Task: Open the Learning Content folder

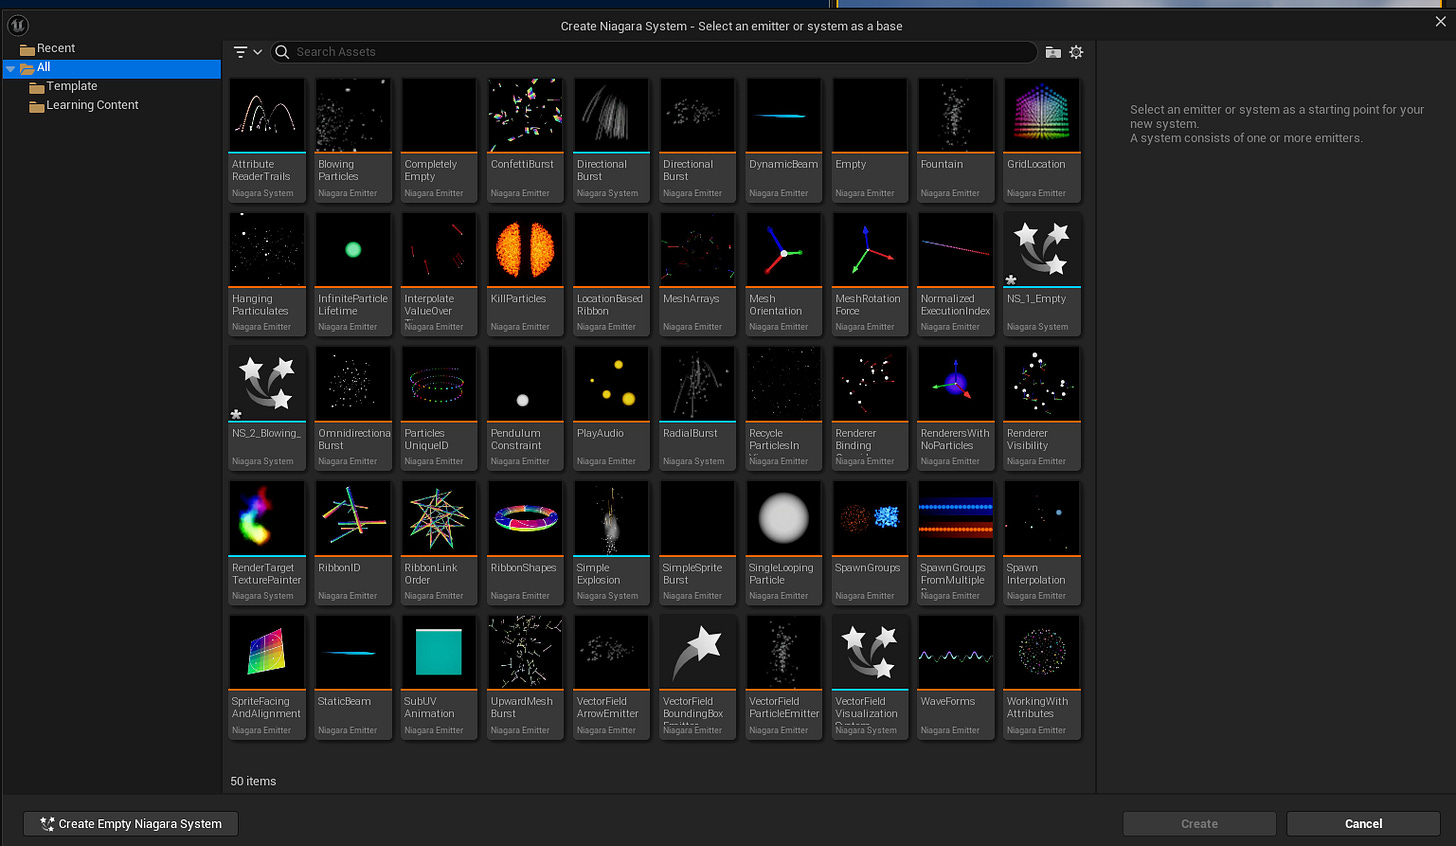Action: (84, 105)
